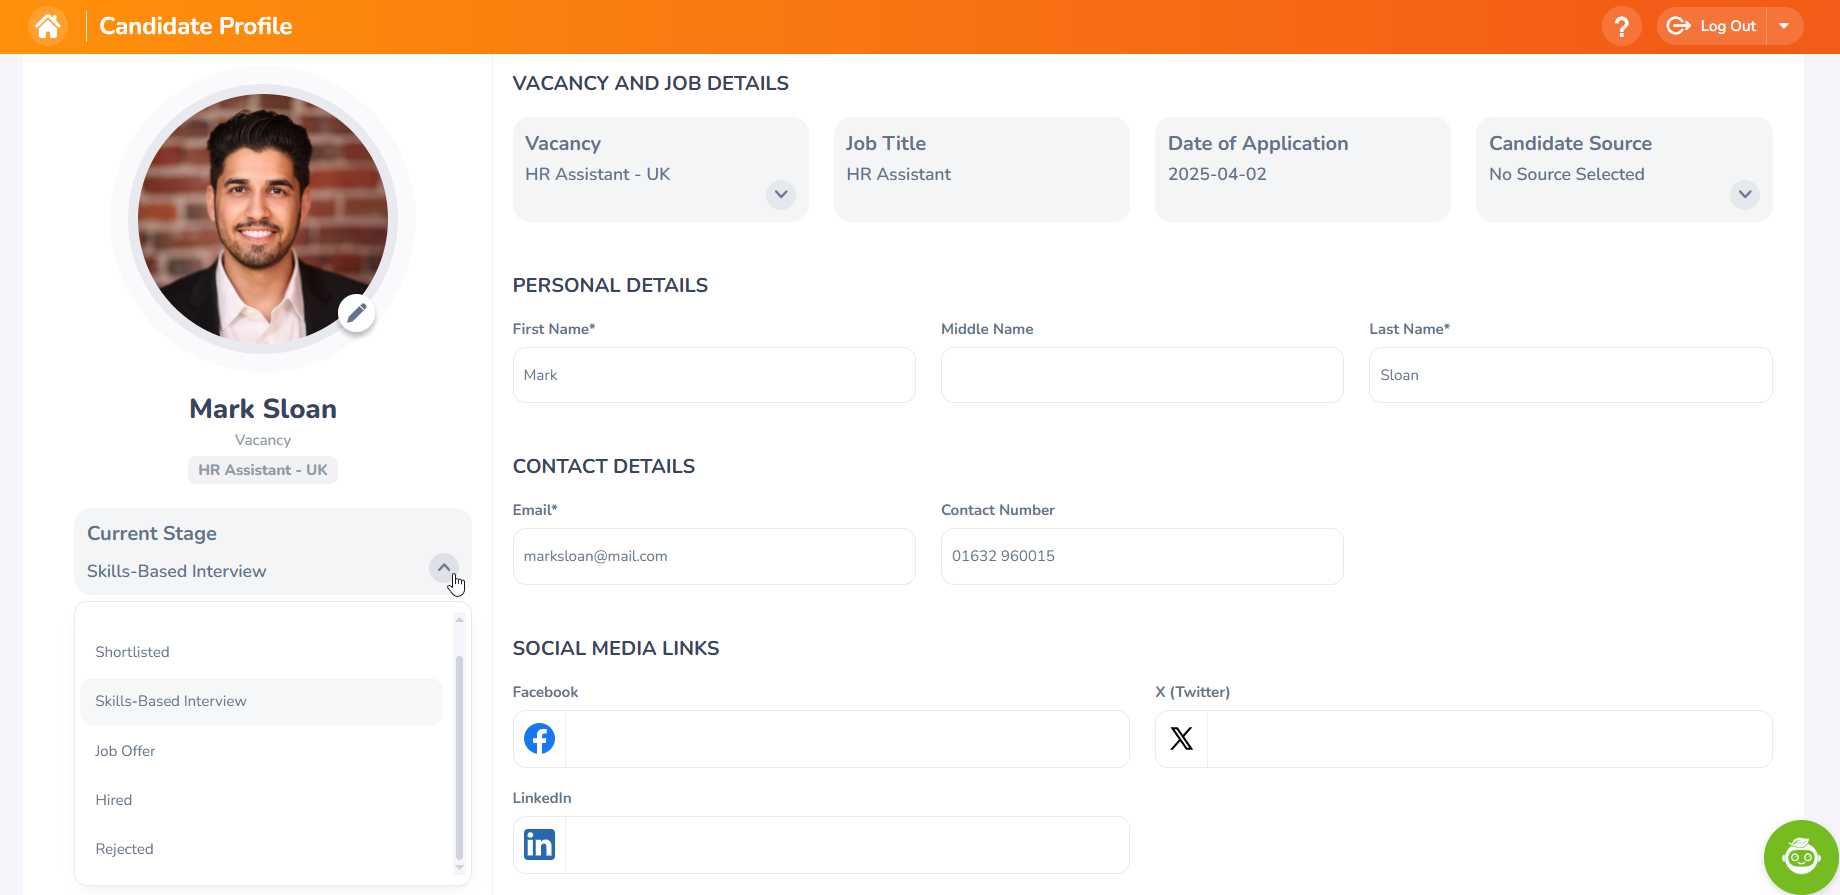This screenshot has width=1840, height=895.
Task: Expand the Vacancy dropdown chevron
Action: [781, 194]
